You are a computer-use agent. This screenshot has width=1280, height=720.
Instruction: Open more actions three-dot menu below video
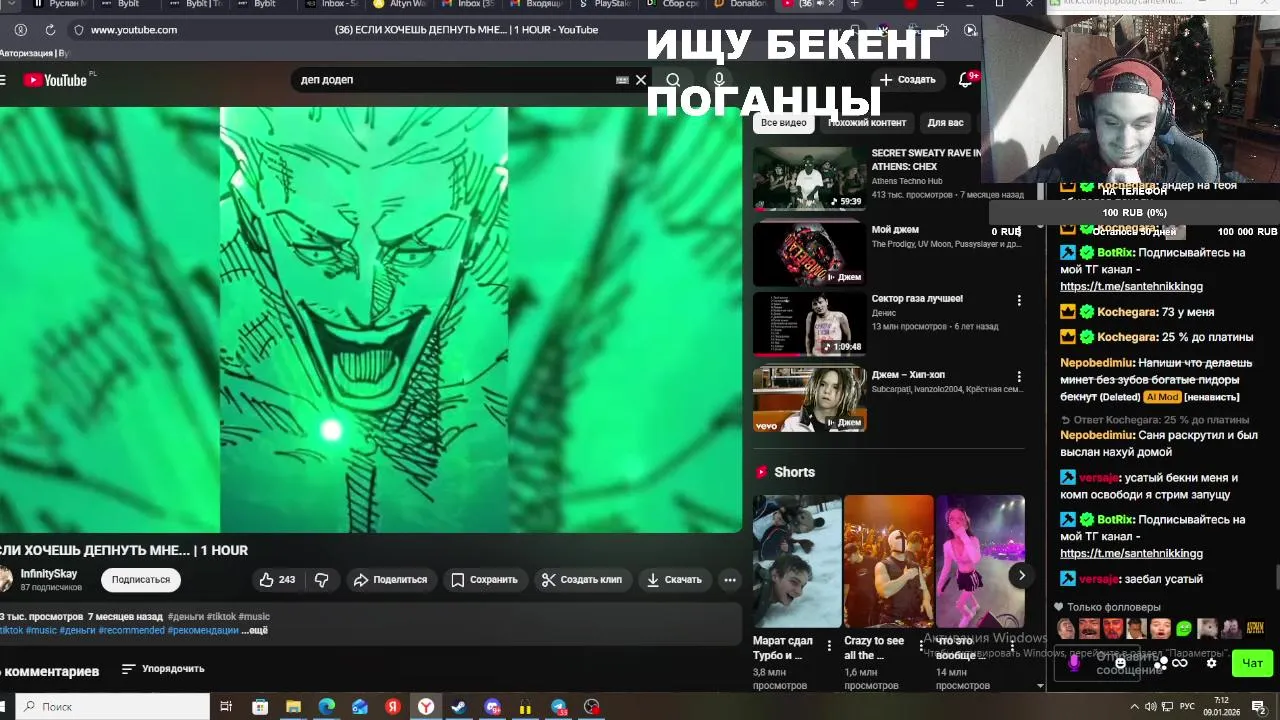click(730, 580)
